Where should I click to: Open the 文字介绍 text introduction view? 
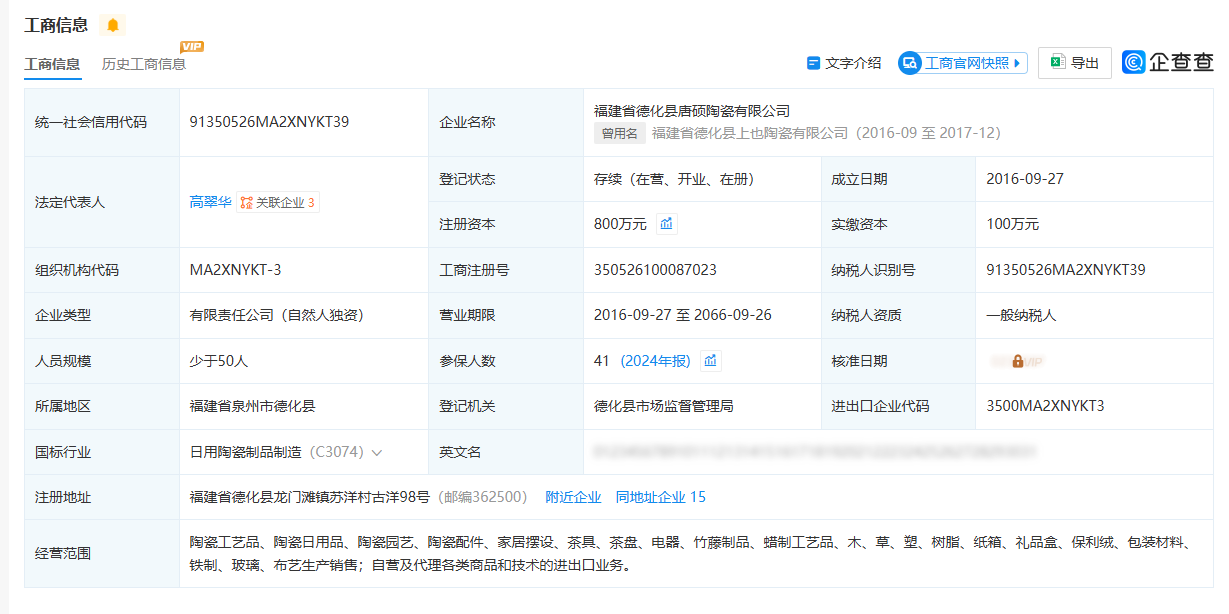(844, 63)
